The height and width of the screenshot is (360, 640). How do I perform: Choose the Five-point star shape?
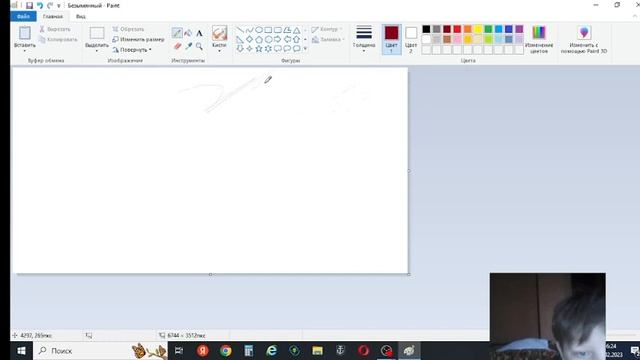click(x=259, y=49)
